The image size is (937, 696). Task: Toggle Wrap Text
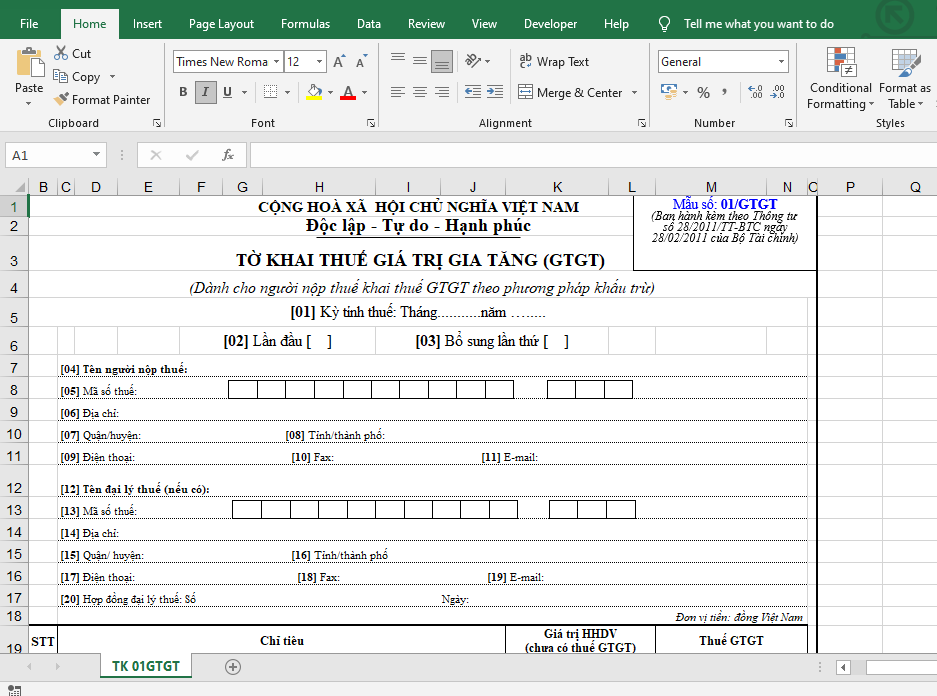554,62
